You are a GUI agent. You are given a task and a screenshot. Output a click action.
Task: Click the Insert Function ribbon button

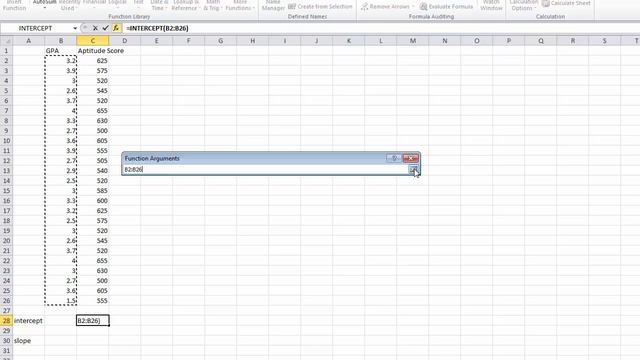click(14, 5)
